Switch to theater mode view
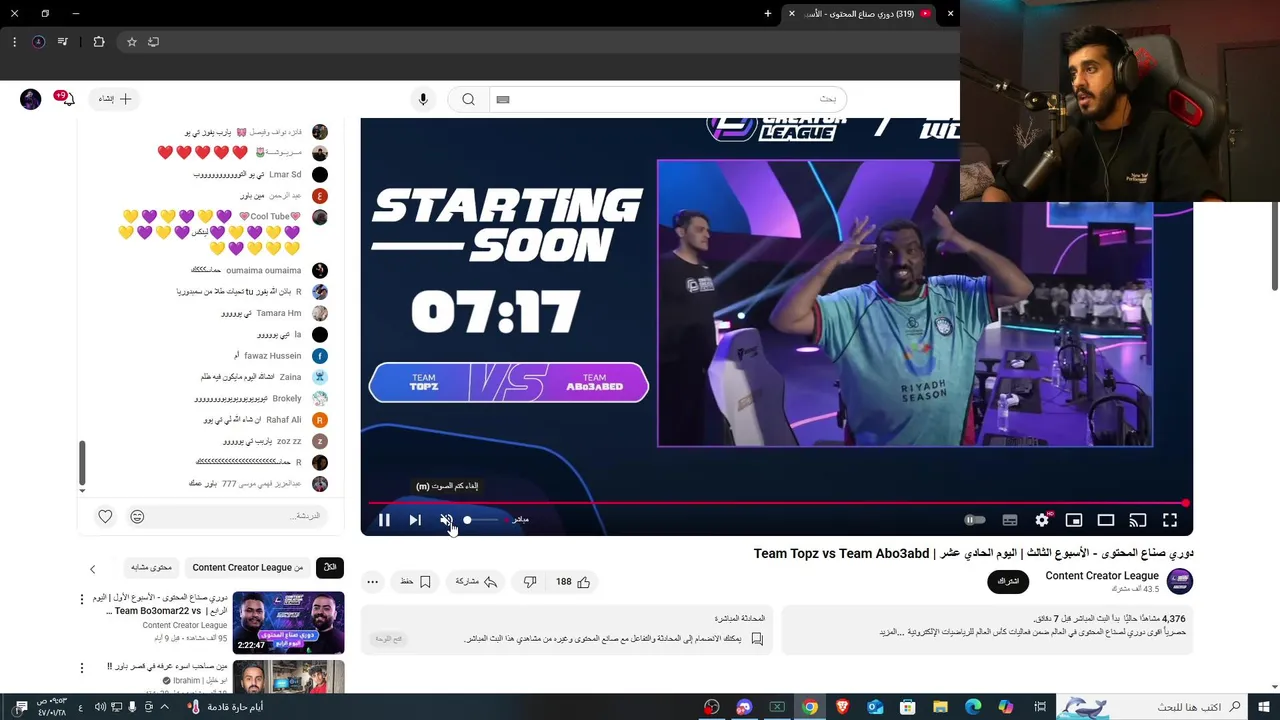This screenshot has width=1280, height=720. [1106, 520]
